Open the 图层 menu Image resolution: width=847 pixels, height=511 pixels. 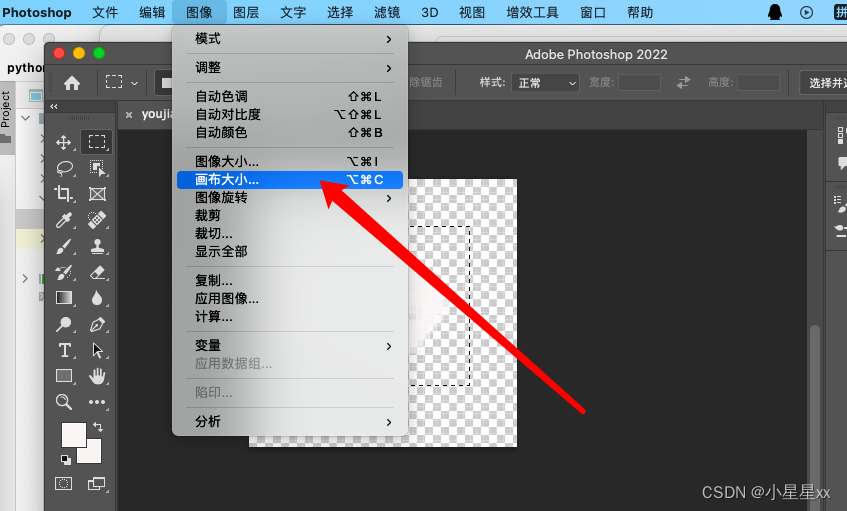(246, 12)
